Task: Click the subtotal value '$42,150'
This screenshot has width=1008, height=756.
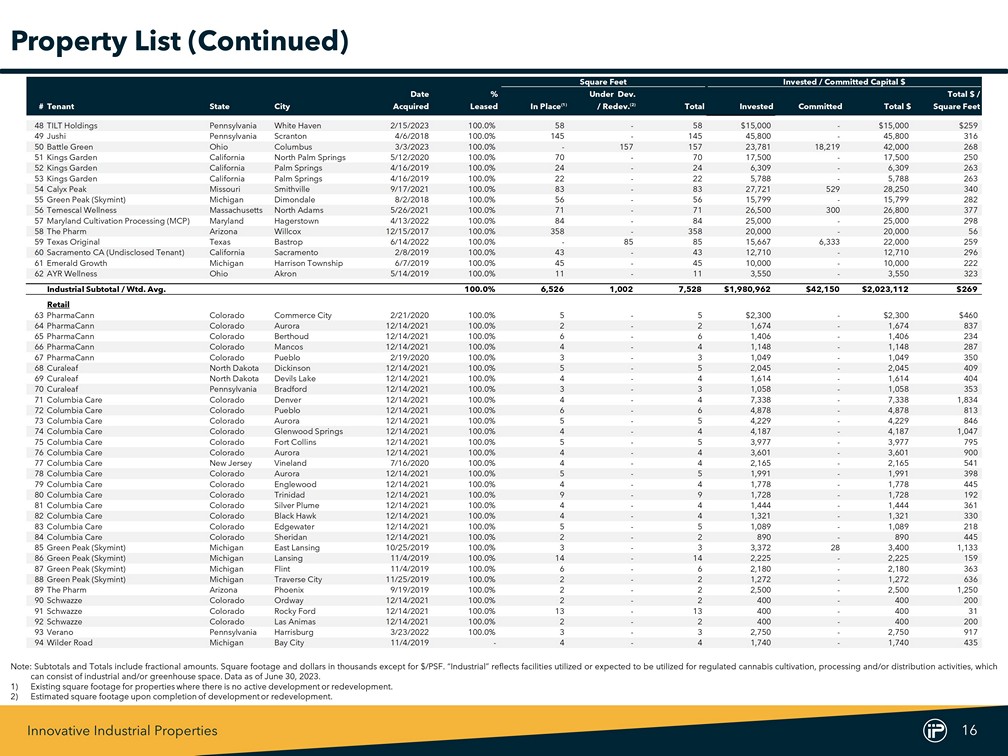Action: pos(822,289)
